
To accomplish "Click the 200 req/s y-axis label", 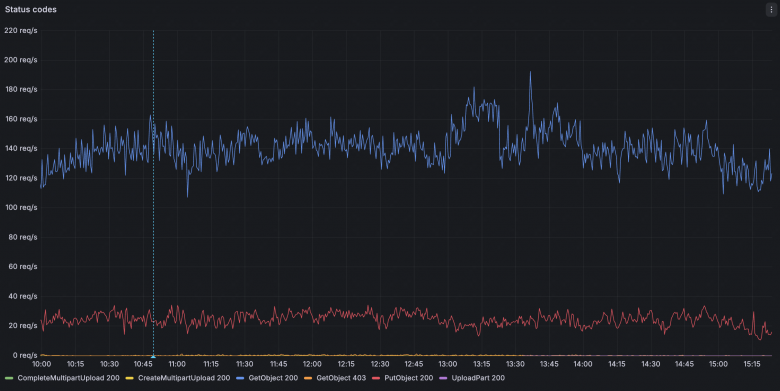I will [21, 60].
